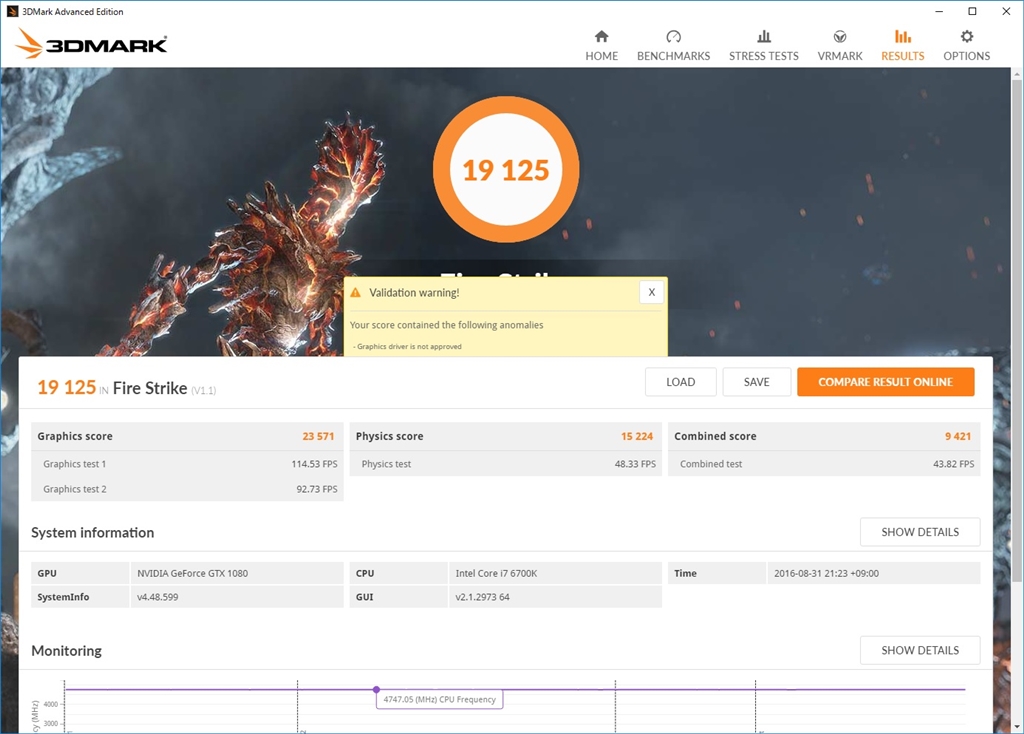Click the Combined score label
The width and height of the screenshot is (1024, 734).
tap(715, 436)
